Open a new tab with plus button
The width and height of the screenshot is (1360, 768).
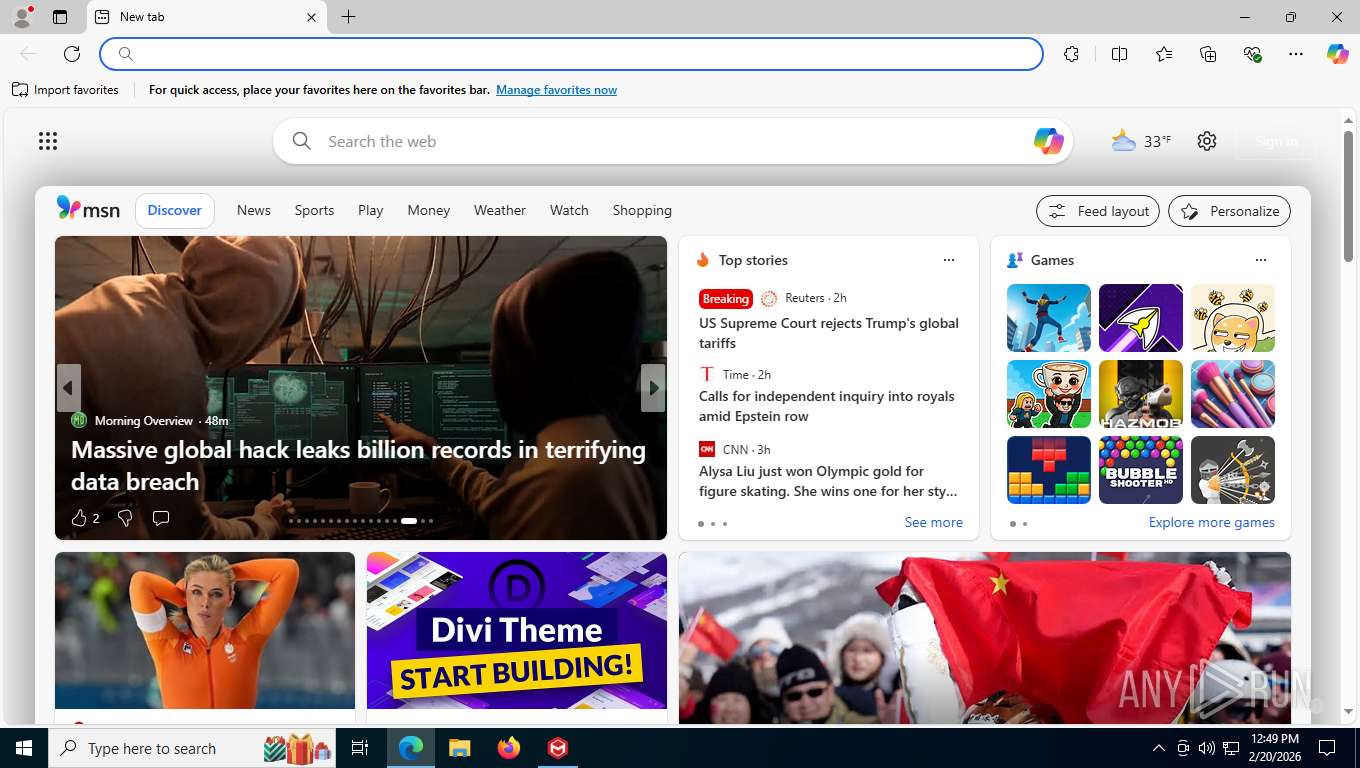348,17
